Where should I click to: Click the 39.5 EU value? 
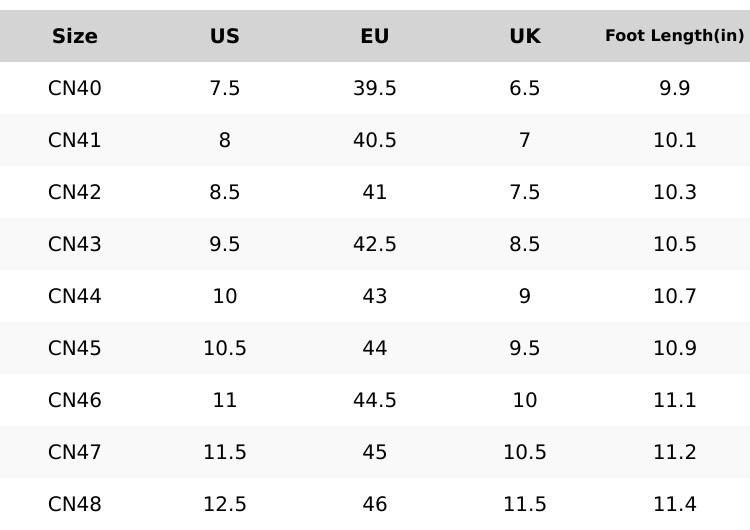375,88
